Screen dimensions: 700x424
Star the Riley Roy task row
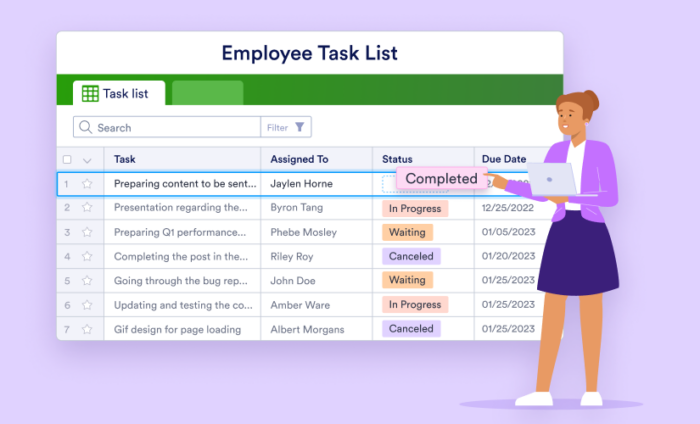pyautogui.click(x=87, y=256)
